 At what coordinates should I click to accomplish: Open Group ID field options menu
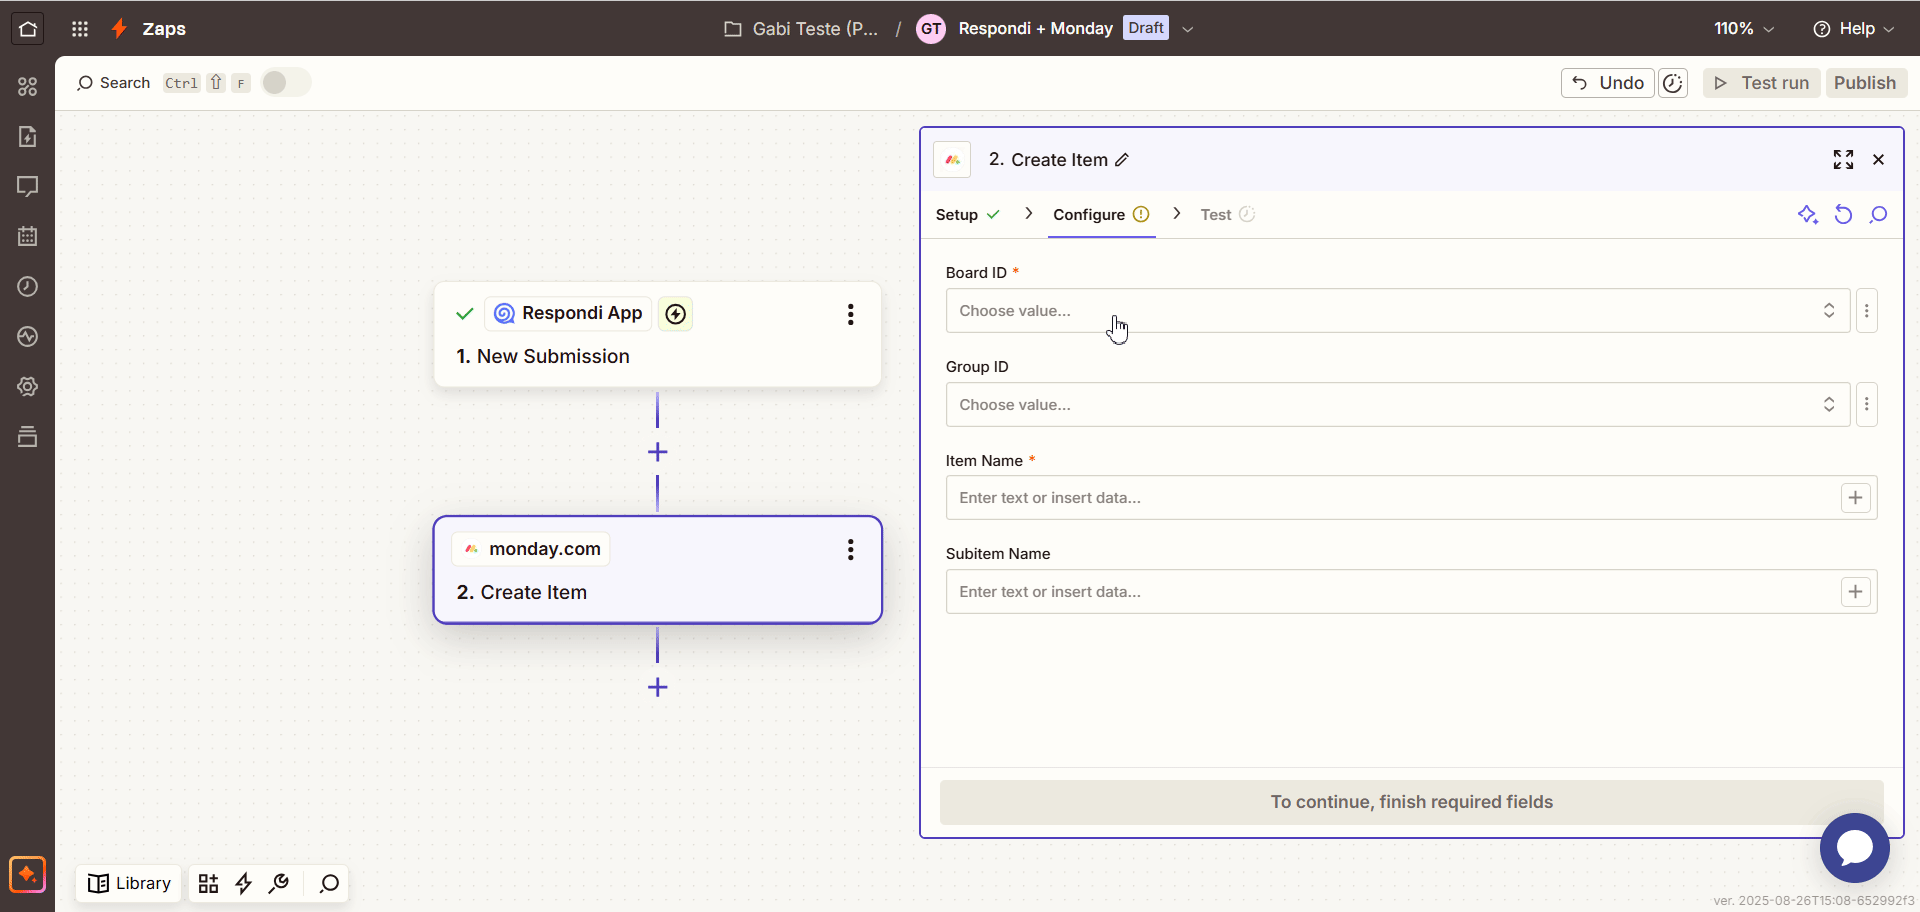tap(1866, 405)
